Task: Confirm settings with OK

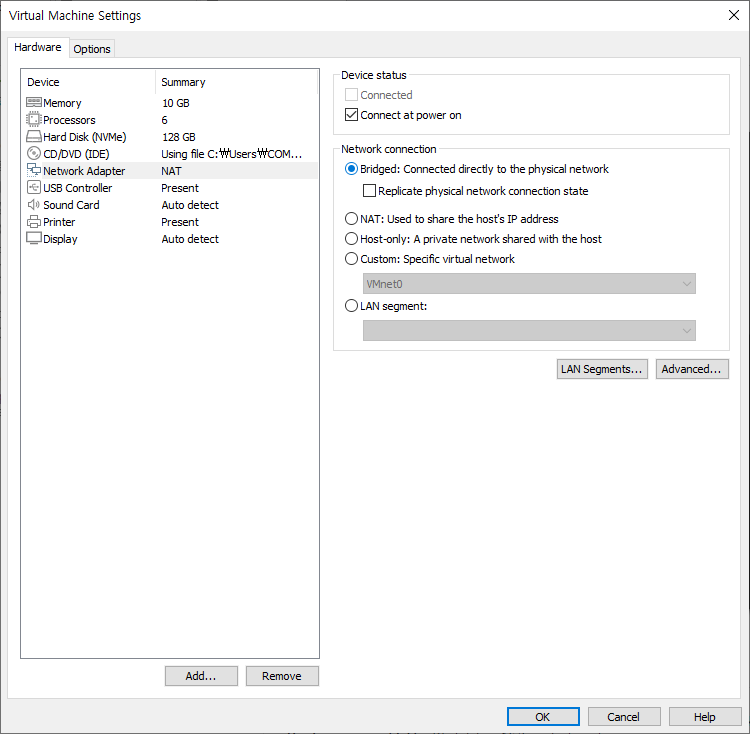Action: coord(543,717)
